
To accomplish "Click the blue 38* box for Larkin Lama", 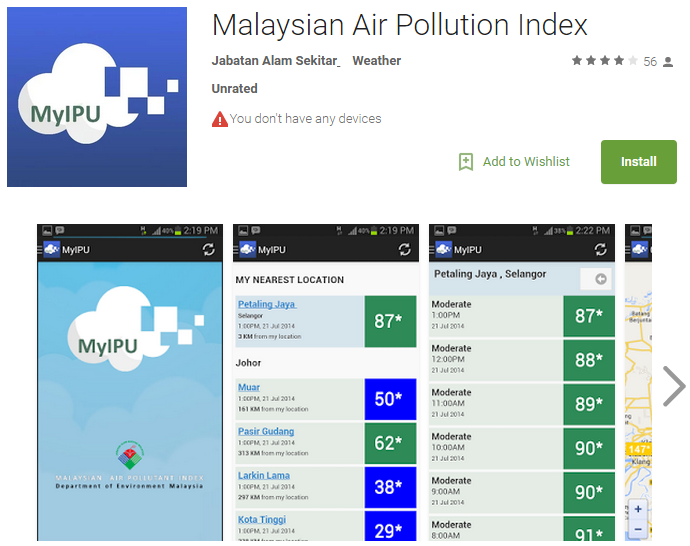I will pos(390,487).
